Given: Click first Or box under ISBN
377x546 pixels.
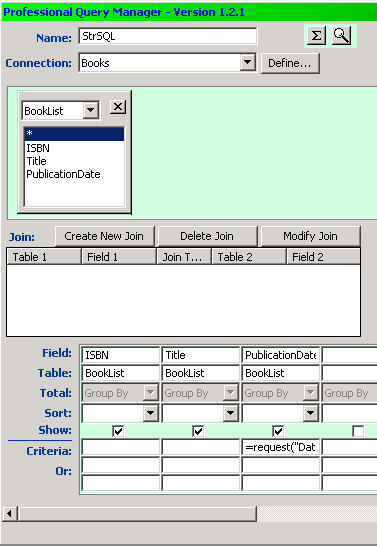Looking at the screenshot, I should click(x=120, y=465).
